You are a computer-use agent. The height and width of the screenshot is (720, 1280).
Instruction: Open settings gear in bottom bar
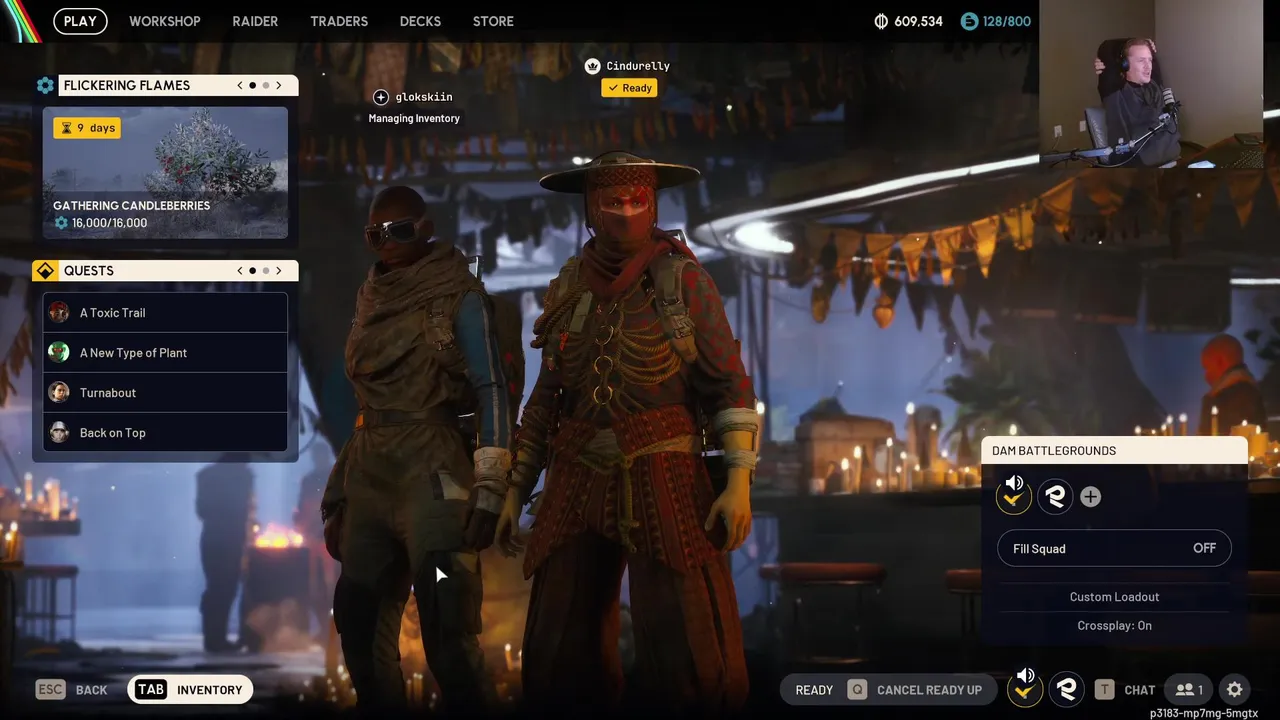(x=1235, y=689)
